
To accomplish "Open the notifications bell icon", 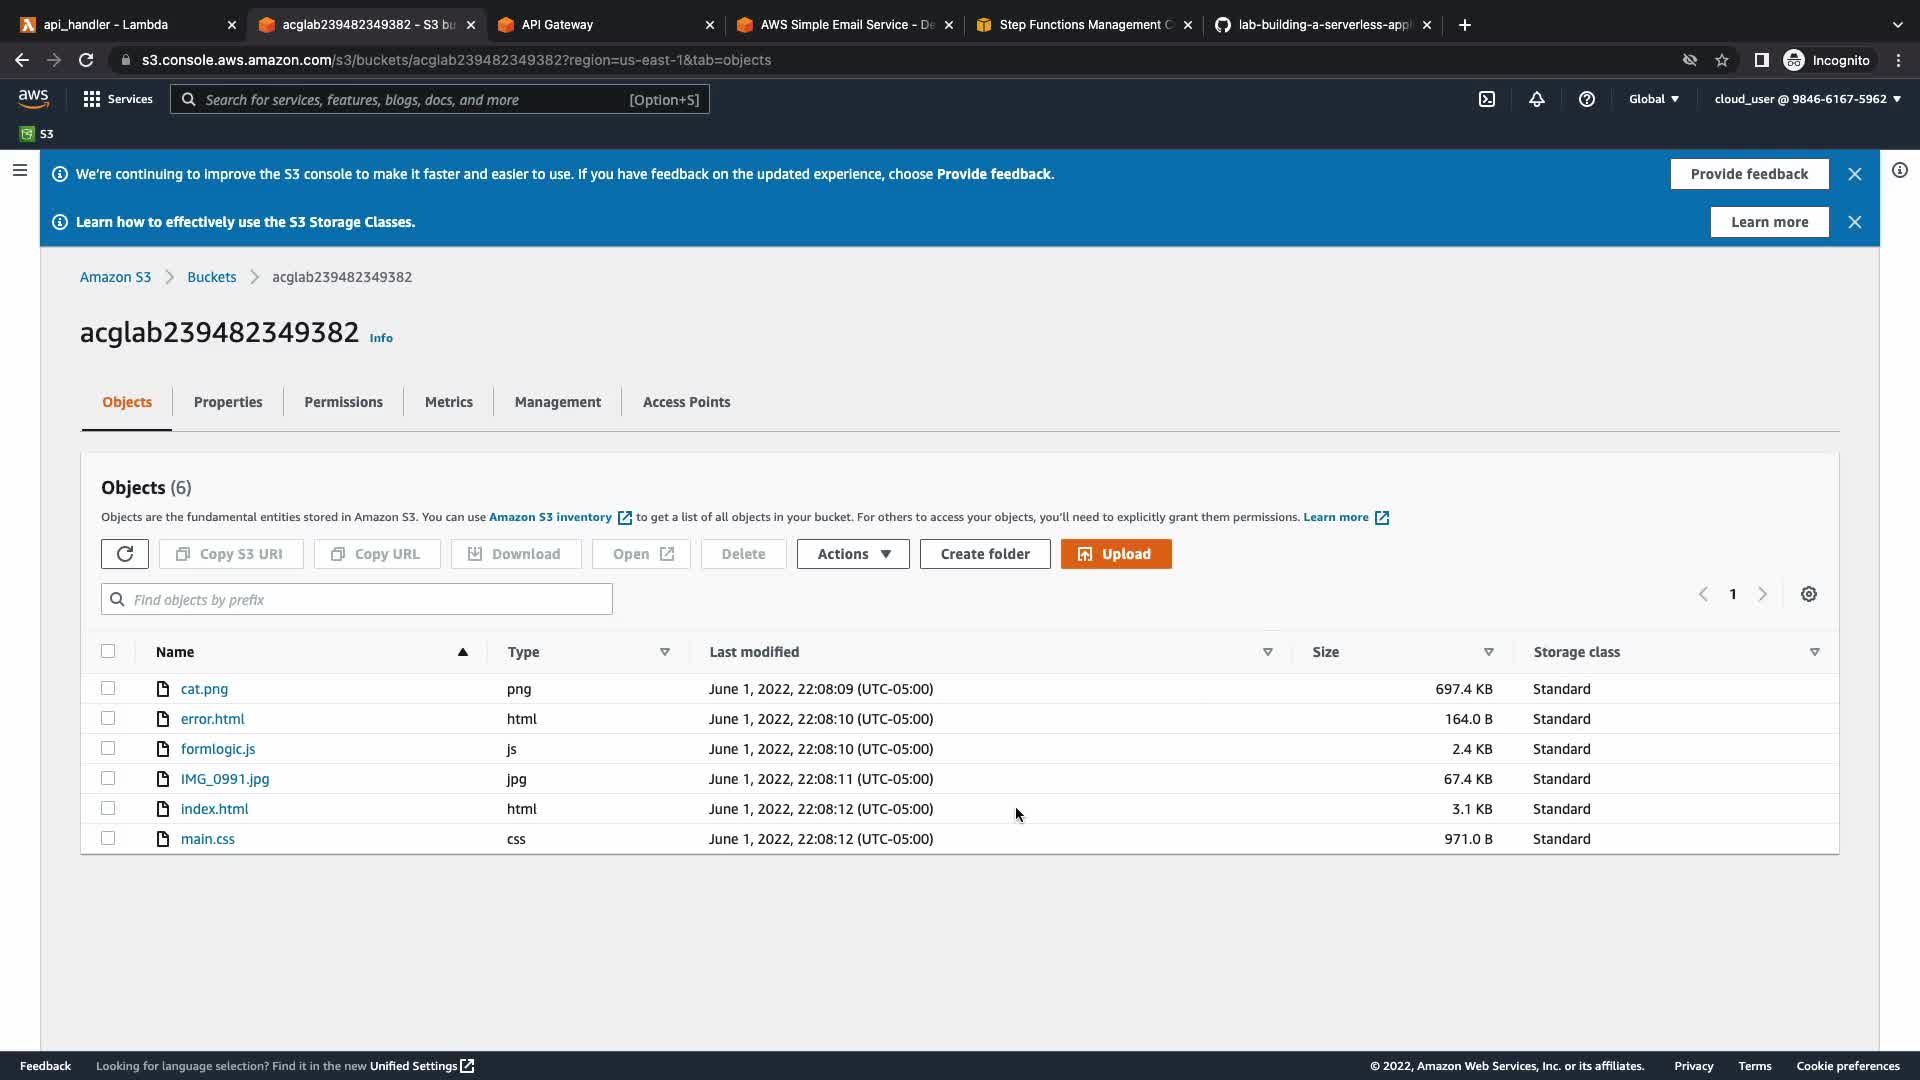I will (1536, 99).
